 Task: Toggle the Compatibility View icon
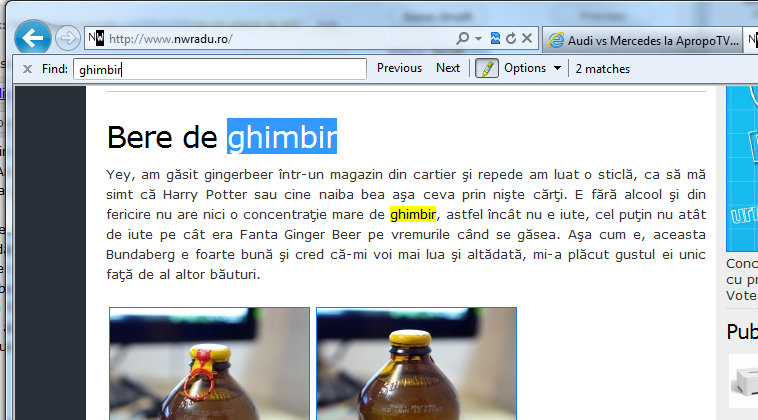(495, 38)
